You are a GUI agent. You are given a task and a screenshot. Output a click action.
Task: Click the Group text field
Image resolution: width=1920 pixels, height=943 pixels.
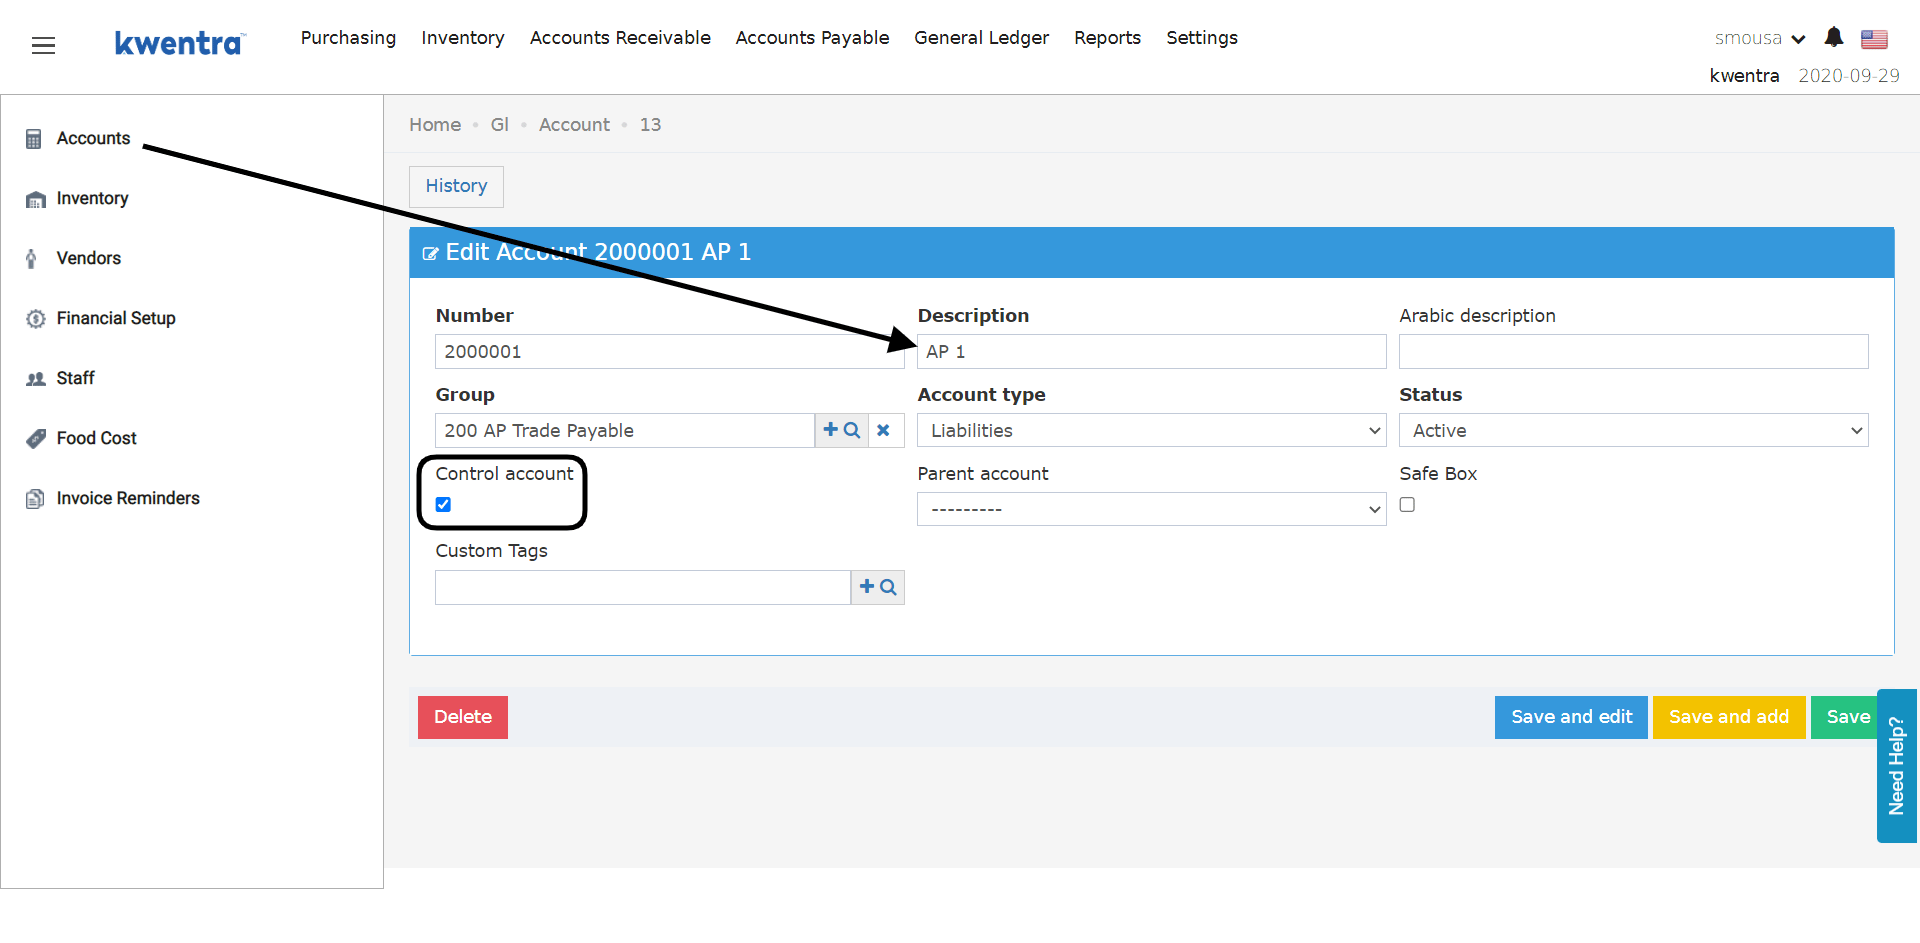[x=625, y=430]
